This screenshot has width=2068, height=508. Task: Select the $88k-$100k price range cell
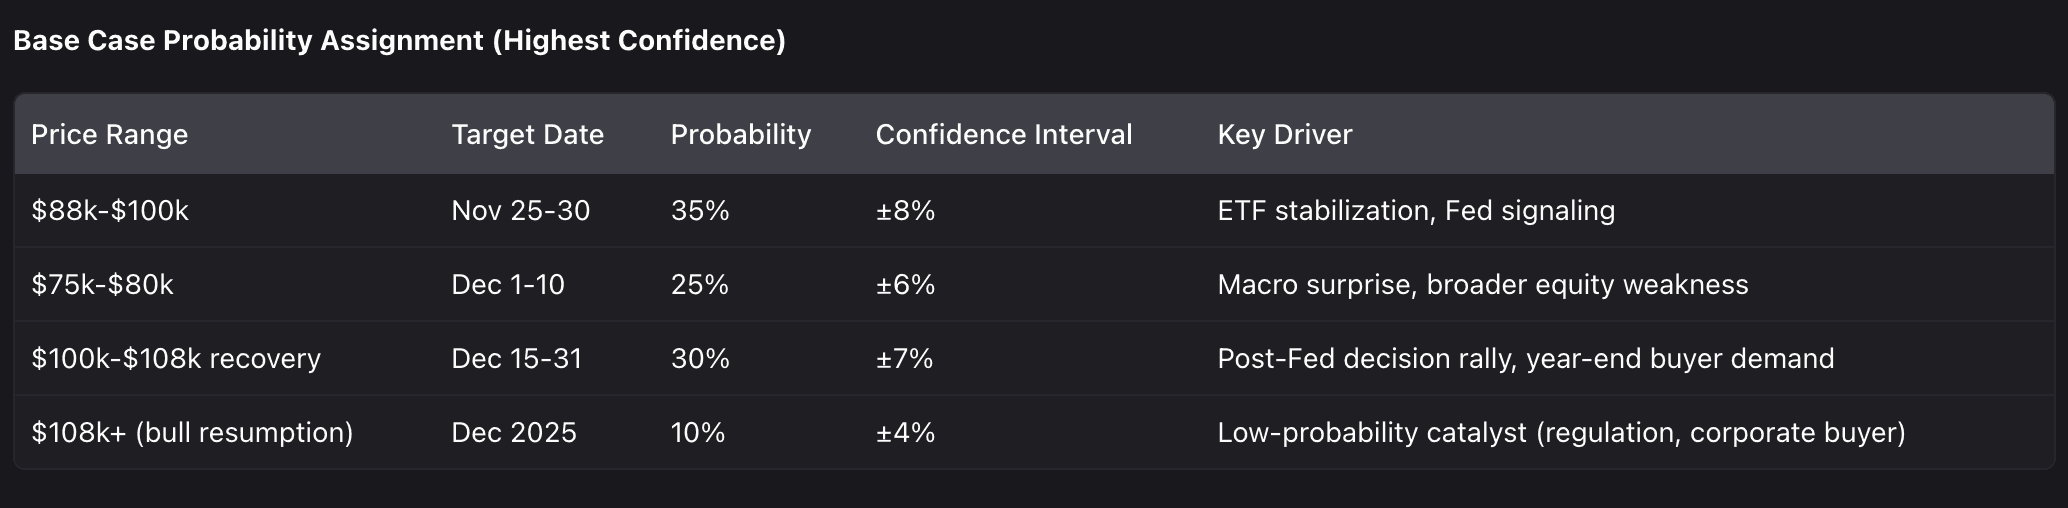pyautogui.click(x=110, y=211)
